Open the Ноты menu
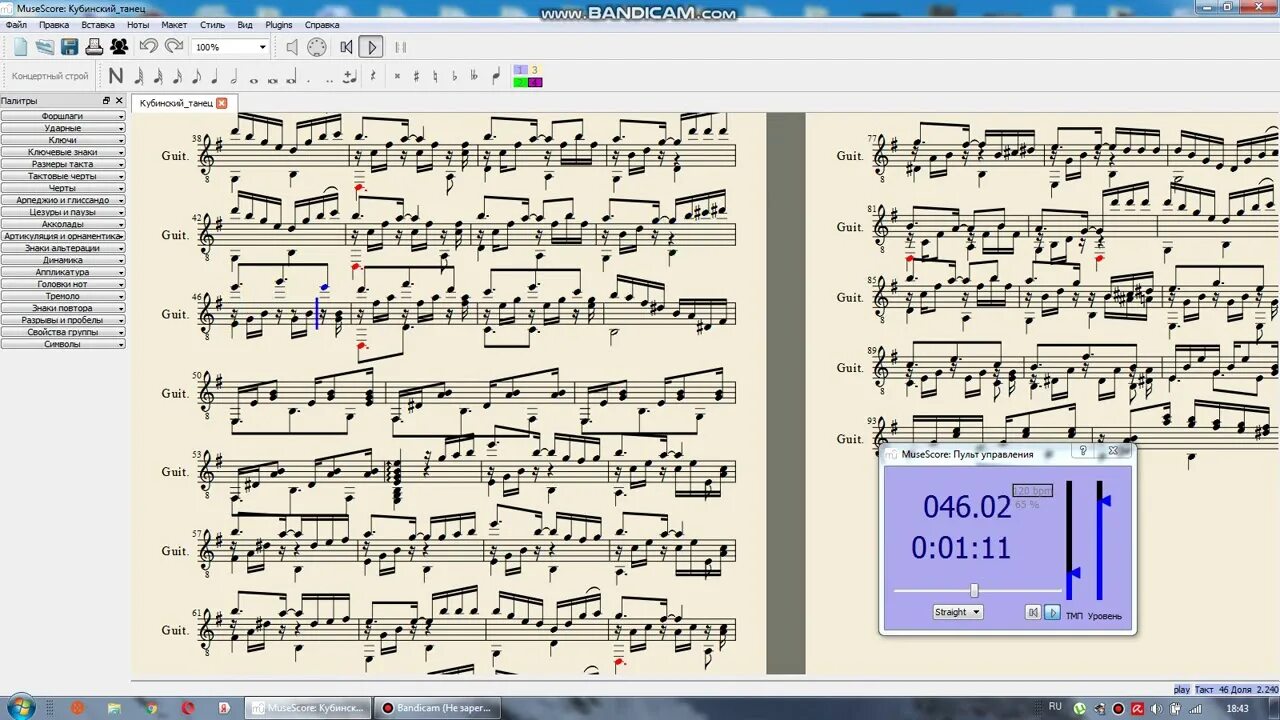The width and height of the screenshot is (1280, 720). pos(138,24)
